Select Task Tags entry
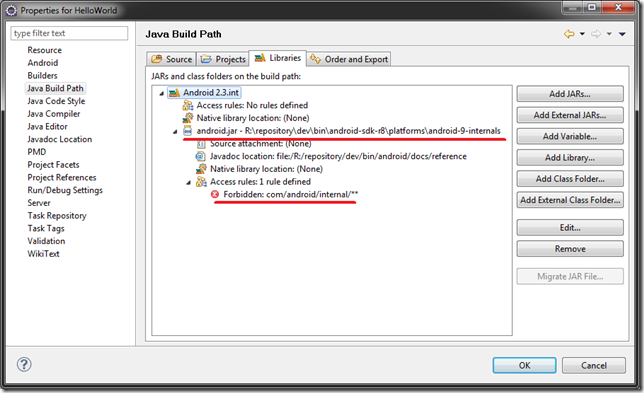 46,228
